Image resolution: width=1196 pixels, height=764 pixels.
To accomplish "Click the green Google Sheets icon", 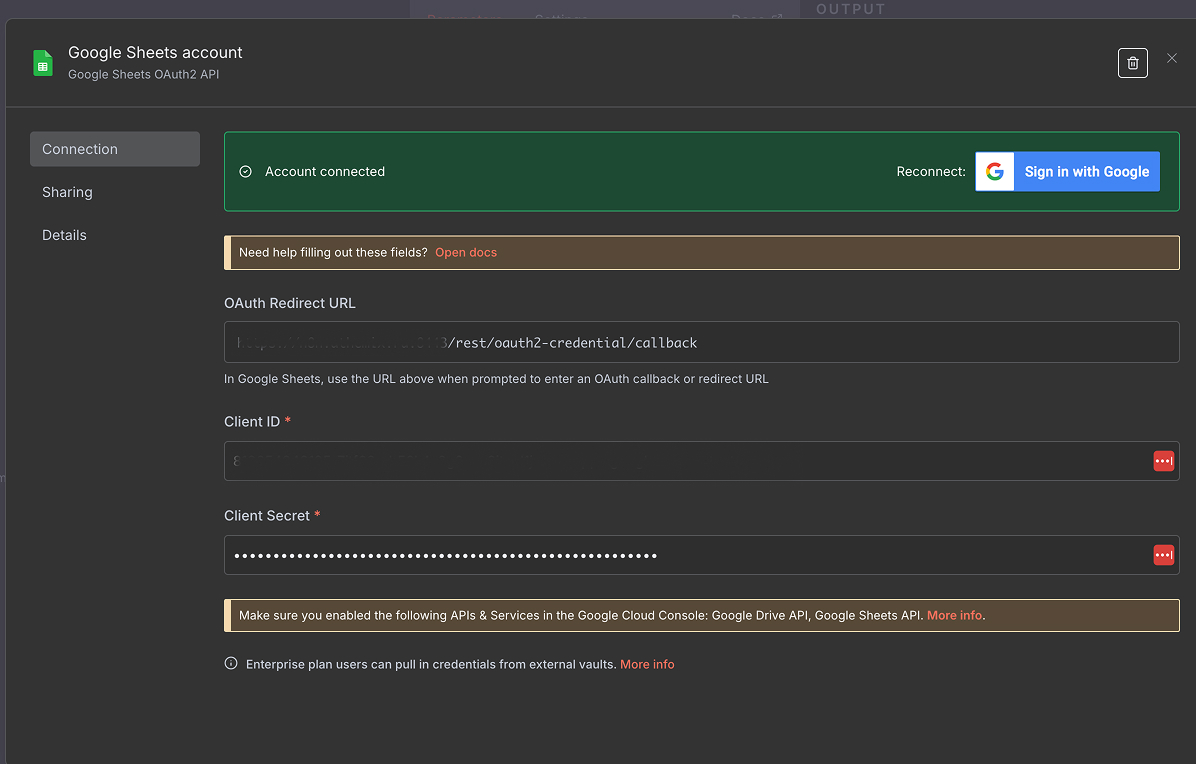I will (x=43, y=63).
